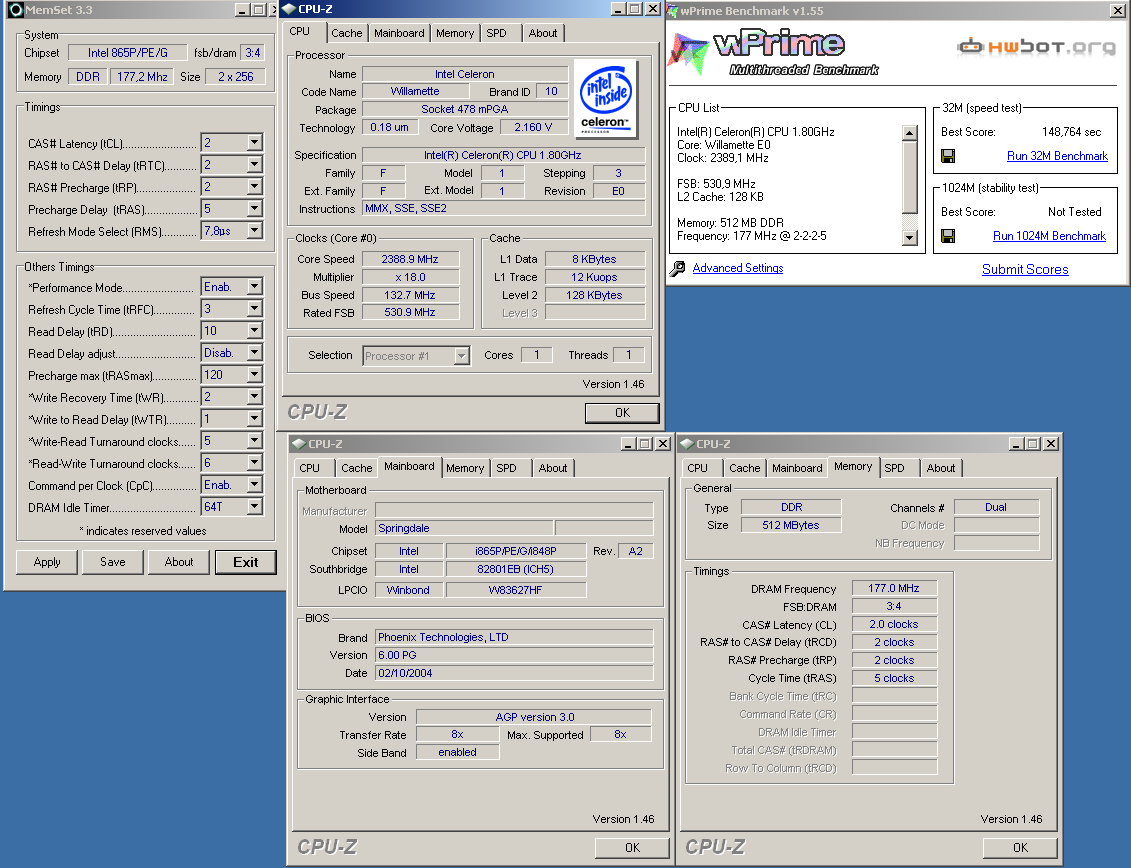Click the Multiplier x 18.0 field
This screenshot has width=1131, height=868.
tap(410, 277)
